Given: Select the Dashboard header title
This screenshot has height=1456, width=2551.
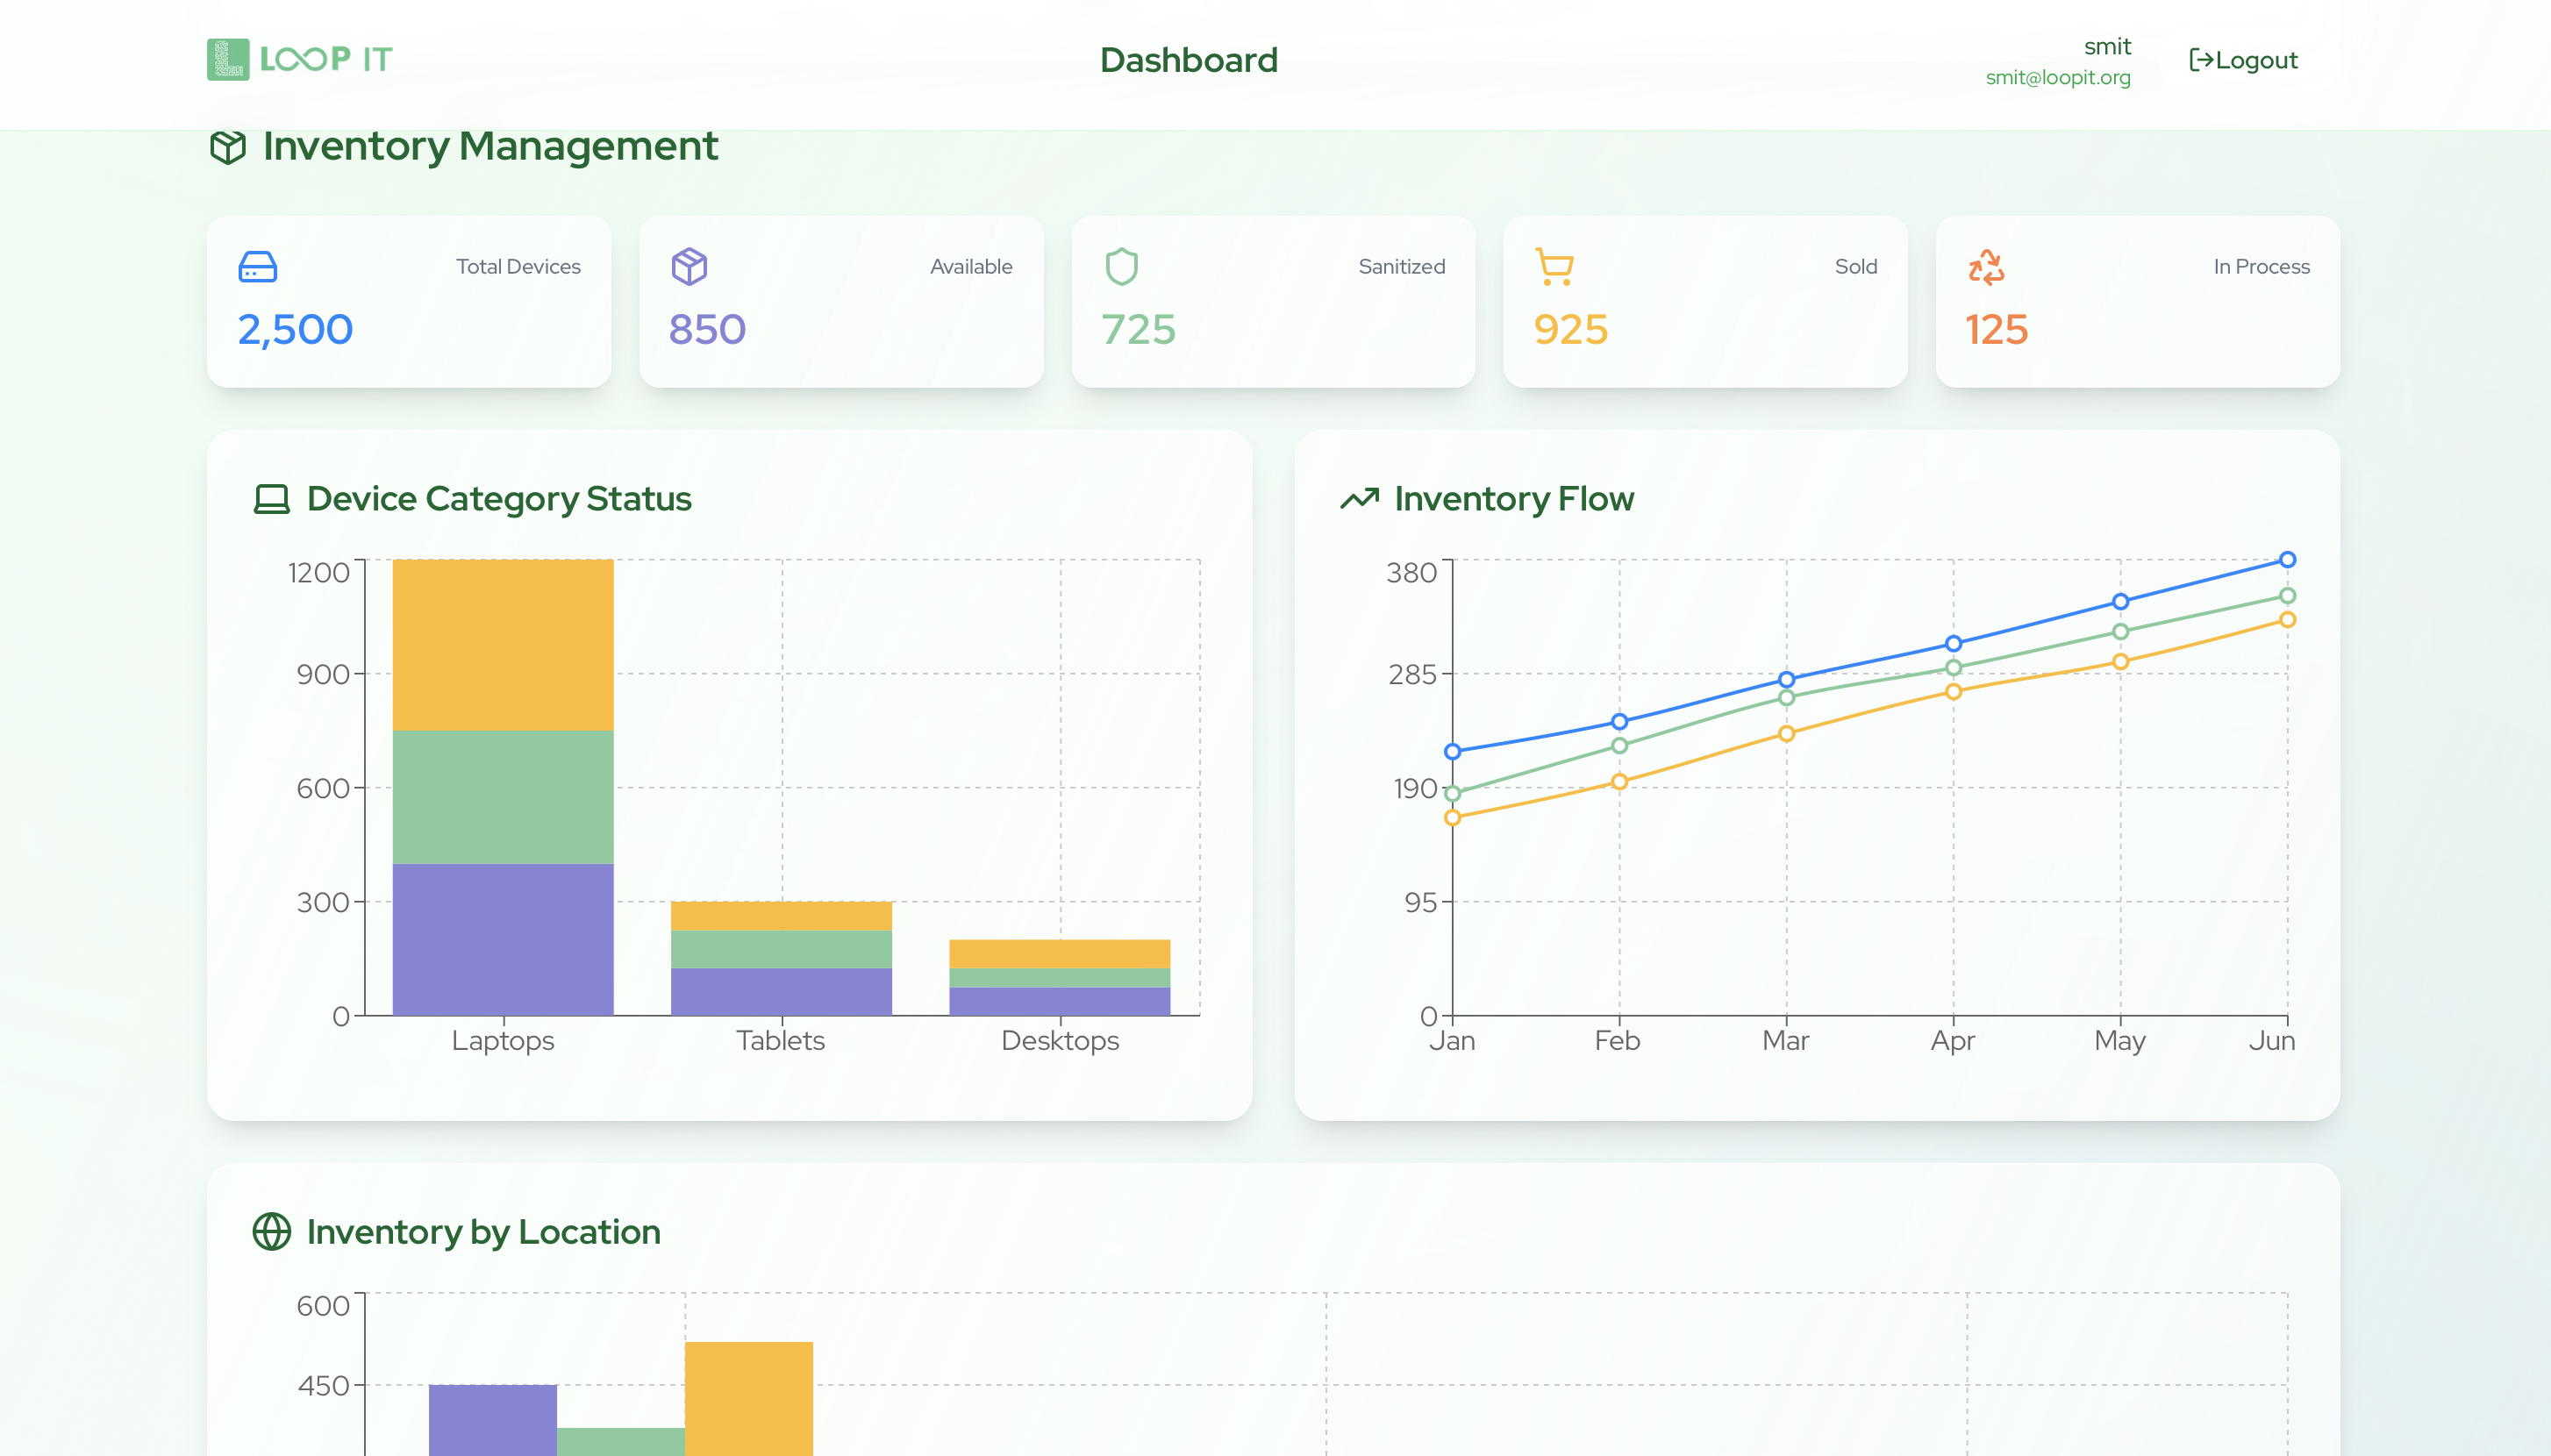Looking at the screenshot, I should 1188,60.
